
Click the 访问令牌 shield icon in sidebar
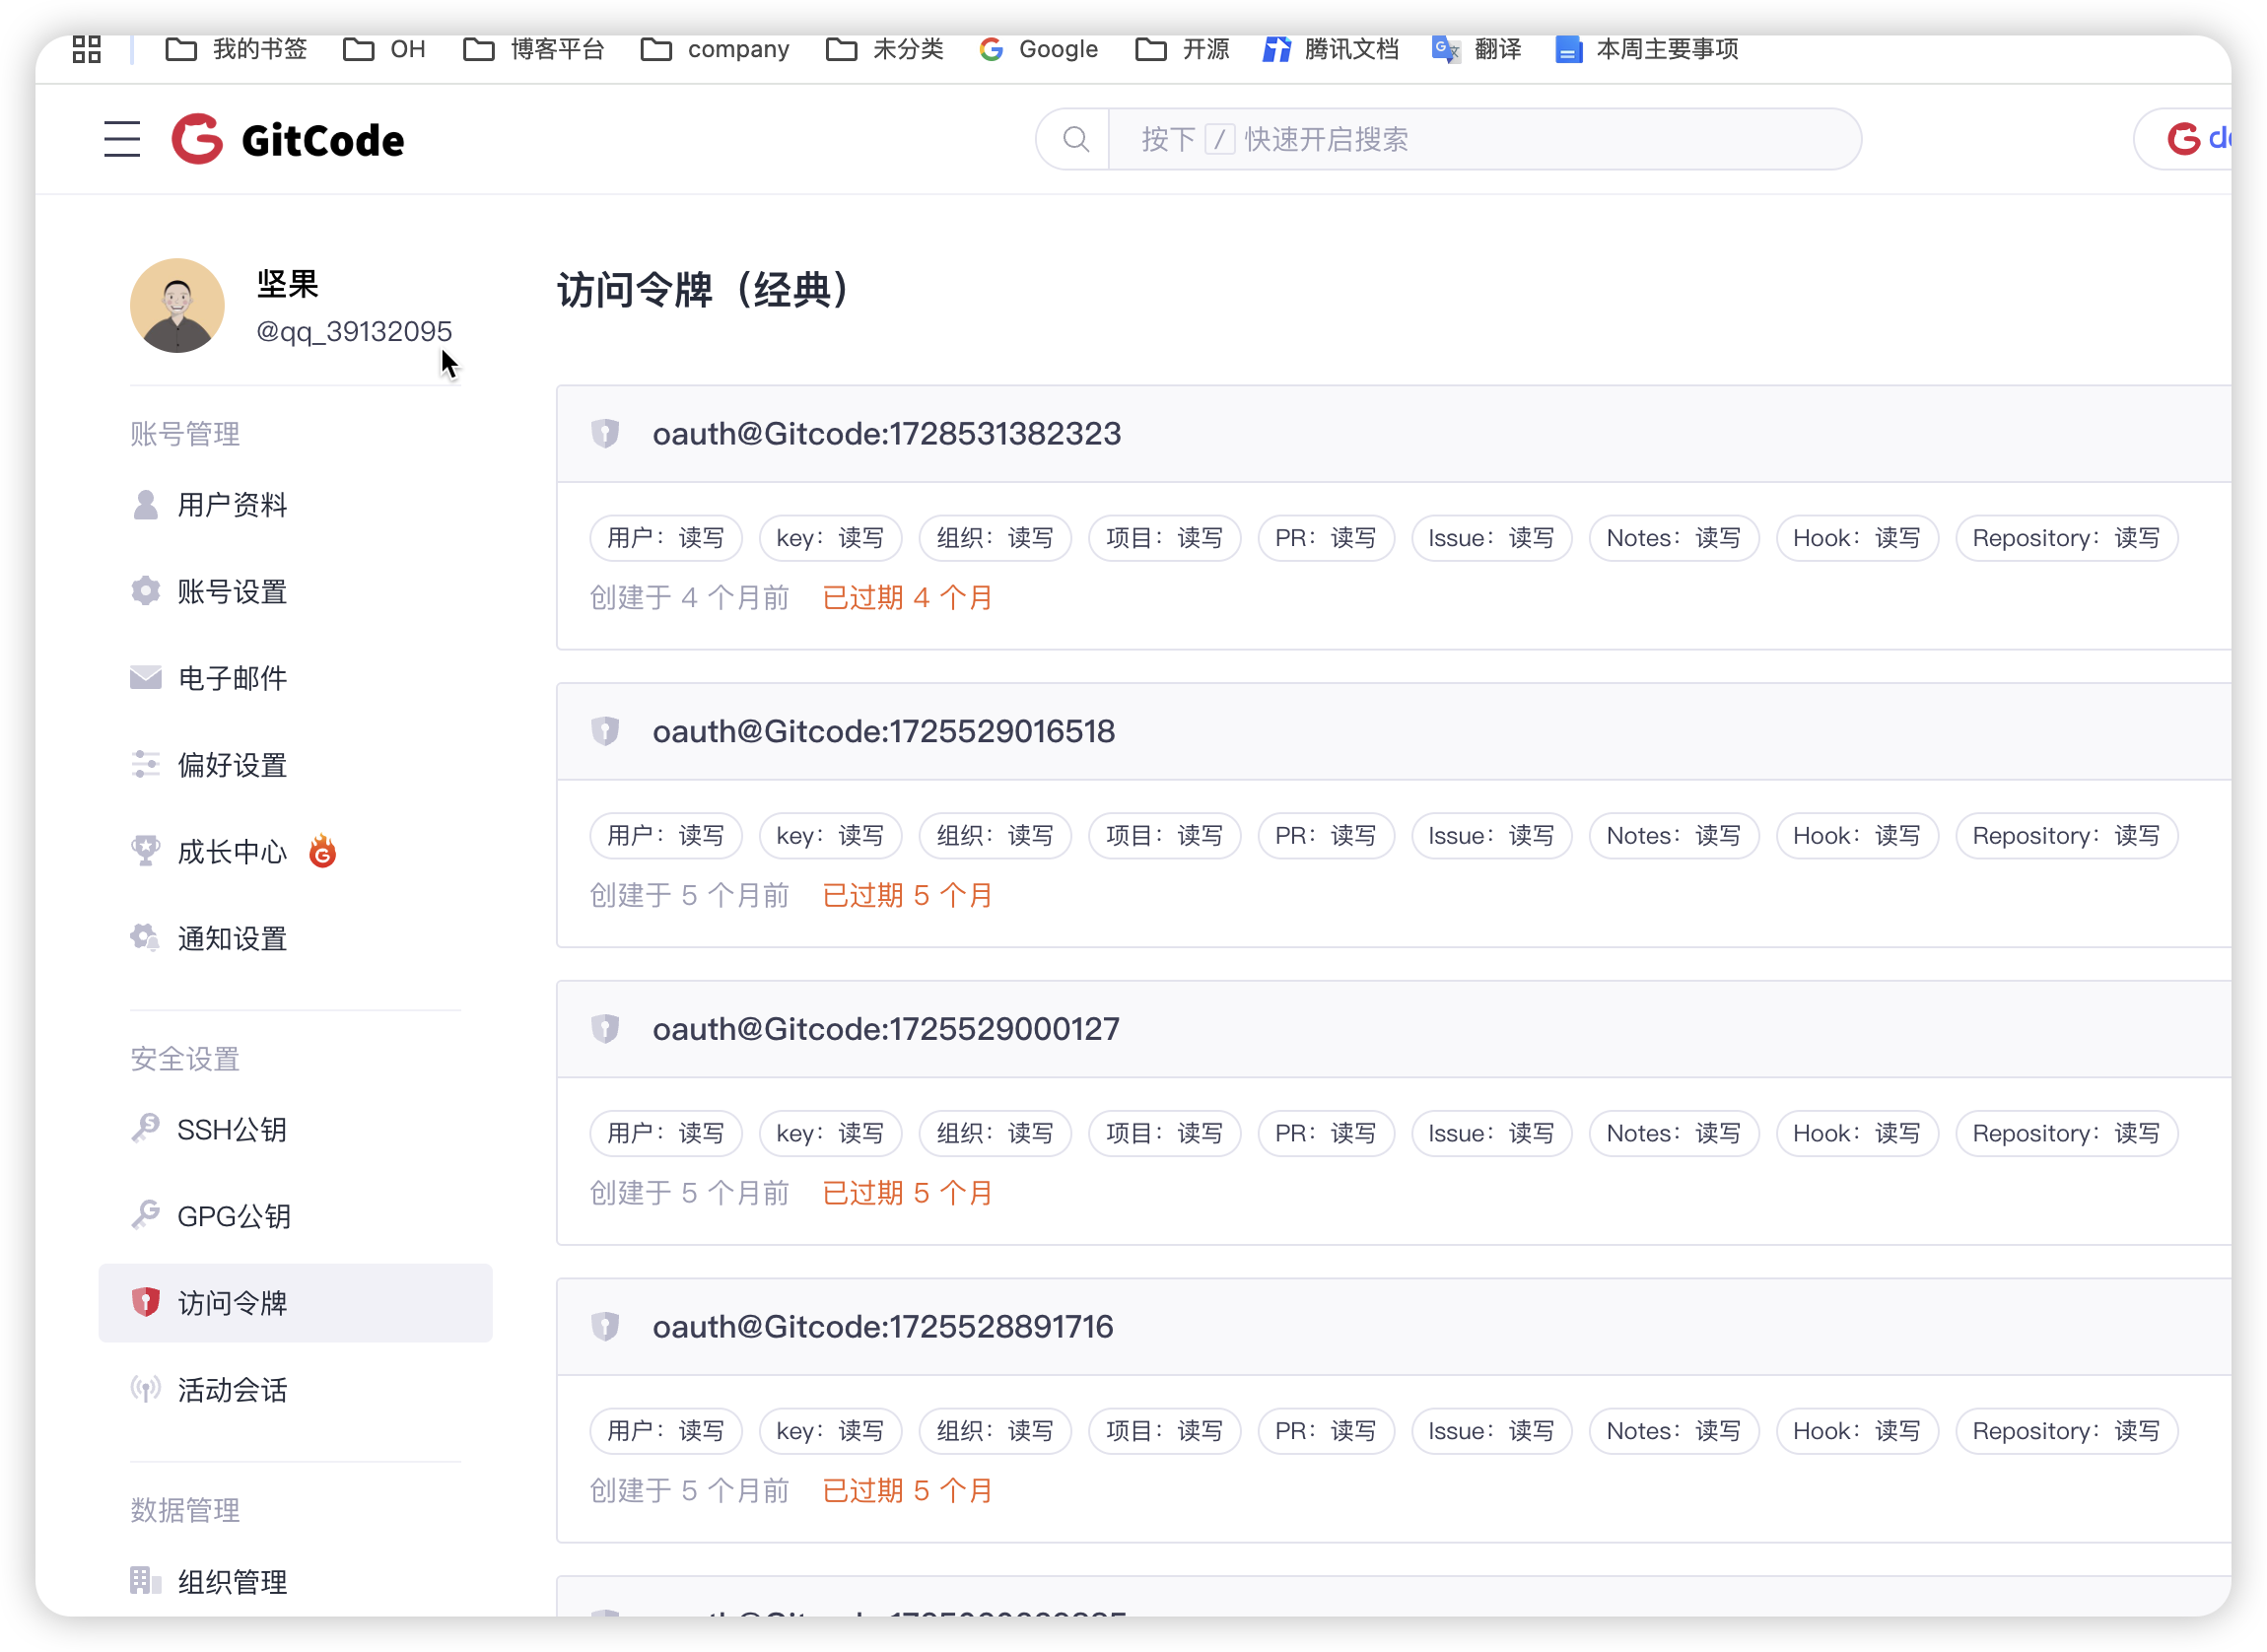coord(146,1302)
